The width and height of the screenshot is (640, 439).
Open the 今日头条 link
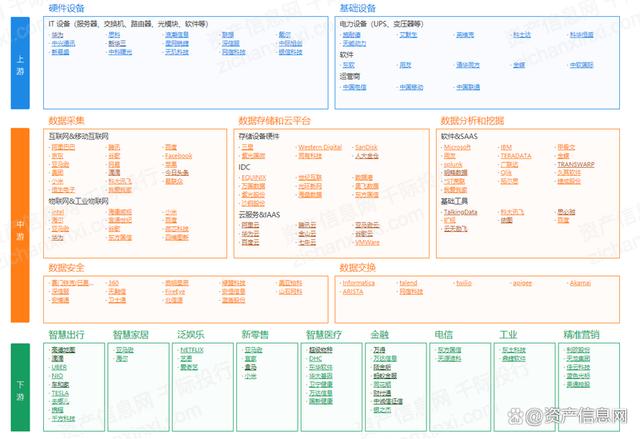tap(177, 173)
